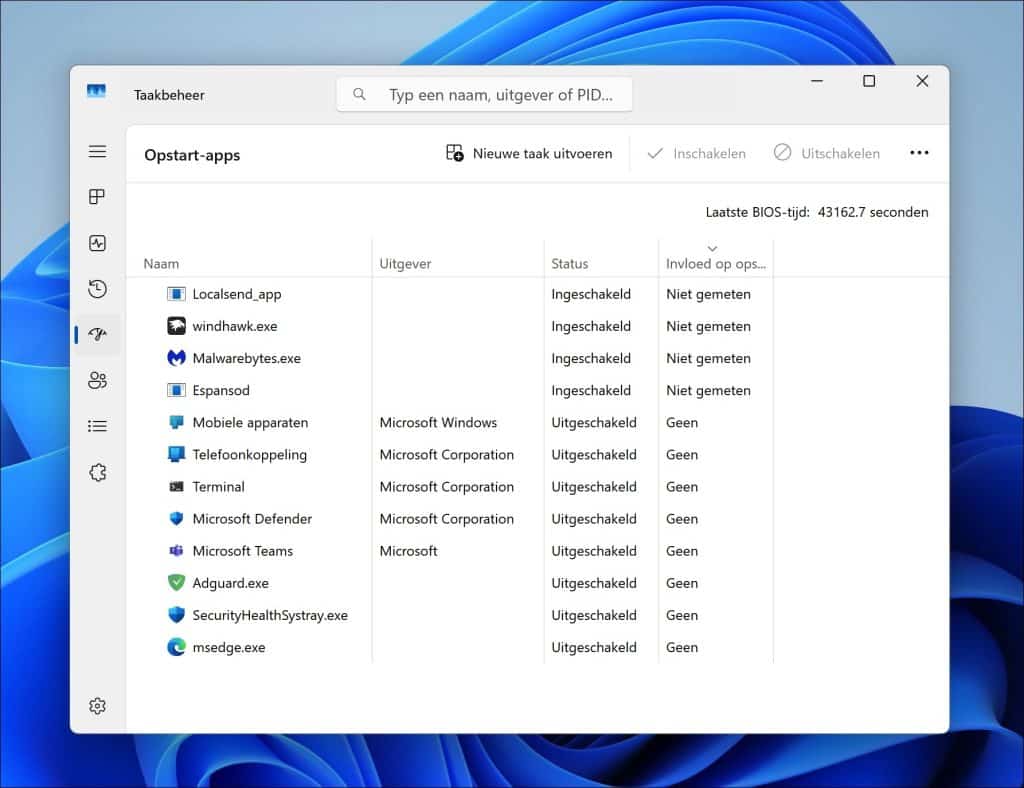The image size is (1024, 788).
Task: Select the msedge.exe row name
Action: click(x=229, y=648)
